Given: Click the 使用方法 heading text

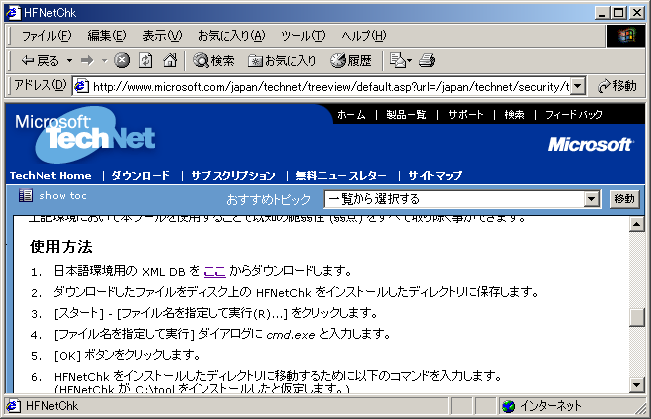Looking at the screenshot, I should click(x=61, y=247).
